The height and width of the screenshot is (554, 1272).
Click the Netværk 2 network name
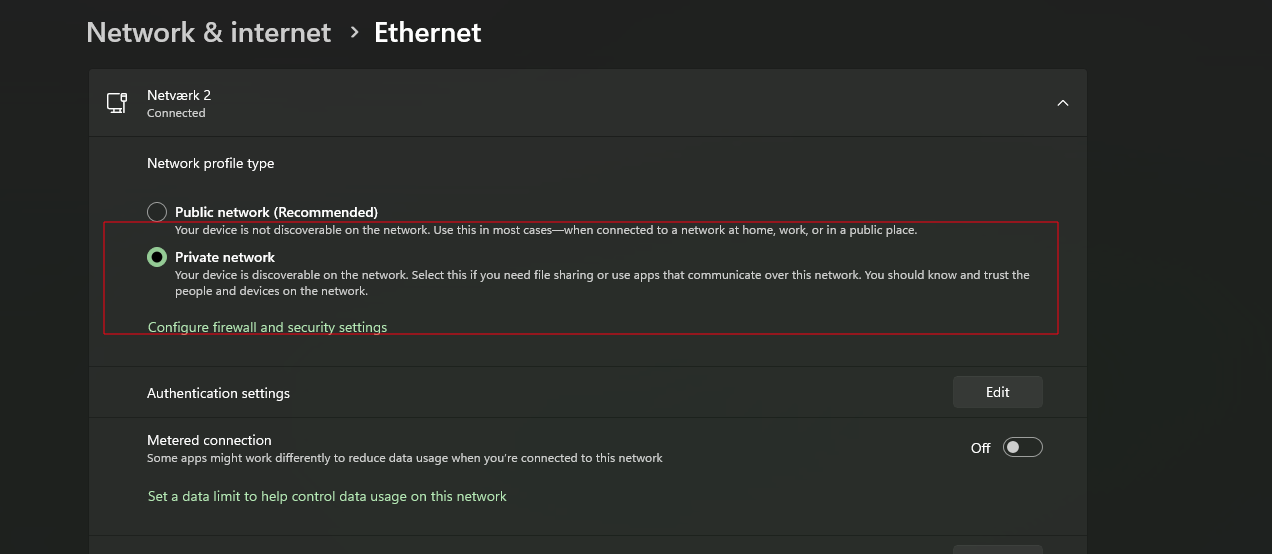pos(179,95)
